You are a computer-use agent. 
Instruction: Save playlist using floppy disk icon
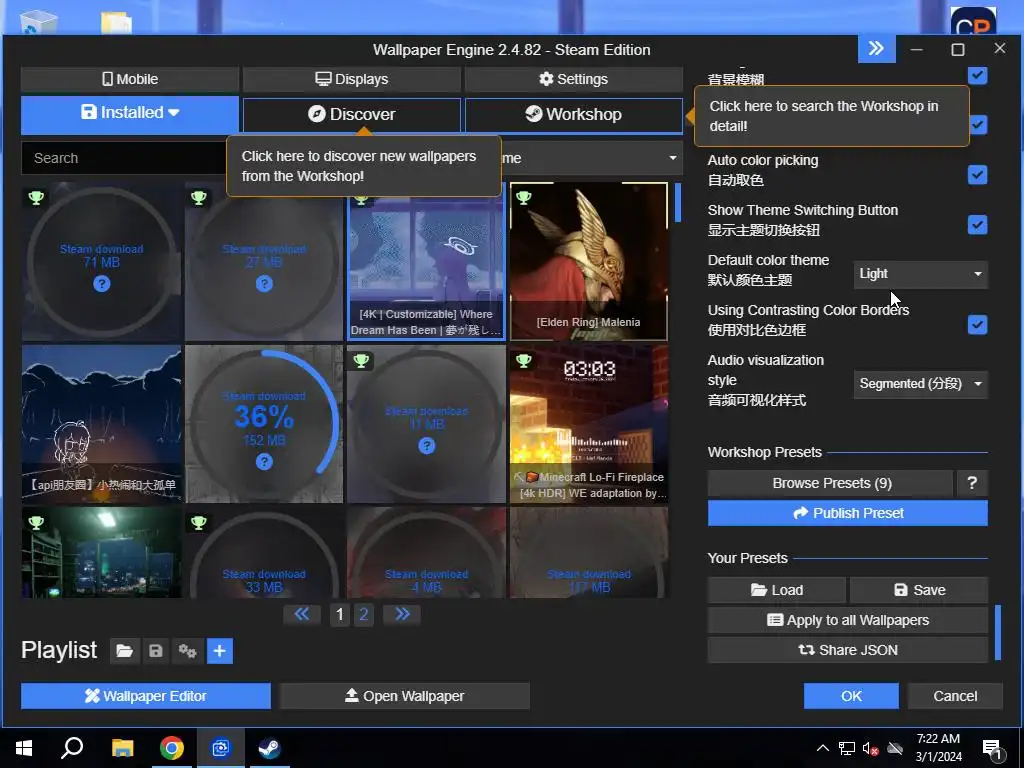point(155,651)
